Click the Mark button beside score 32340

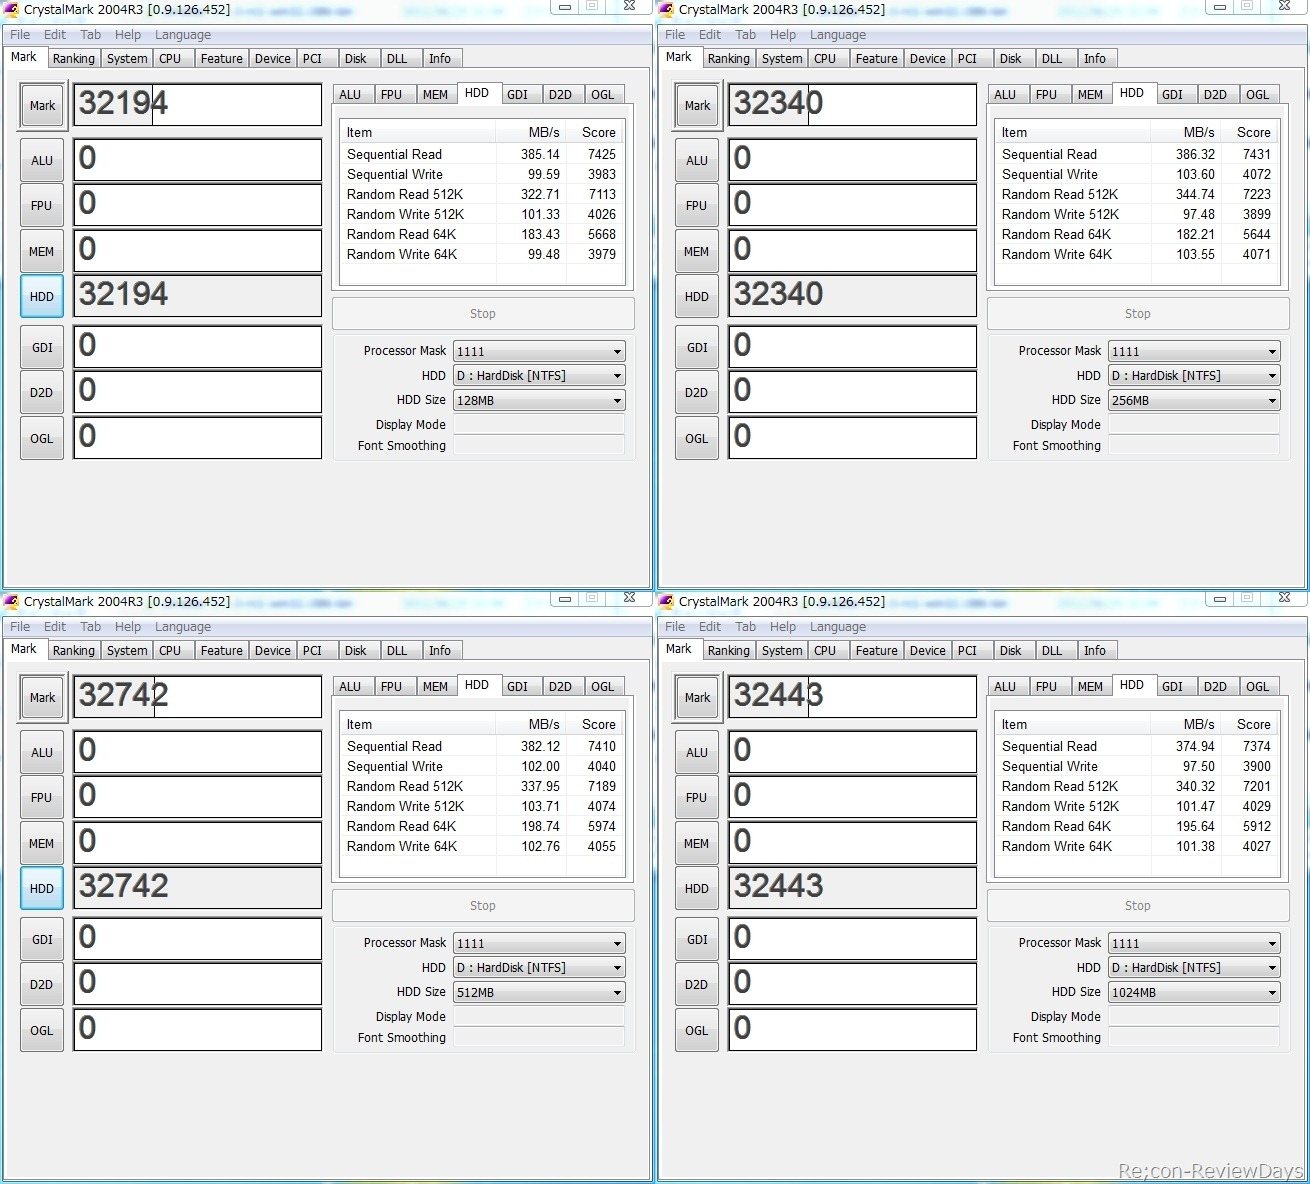(697, 106)
